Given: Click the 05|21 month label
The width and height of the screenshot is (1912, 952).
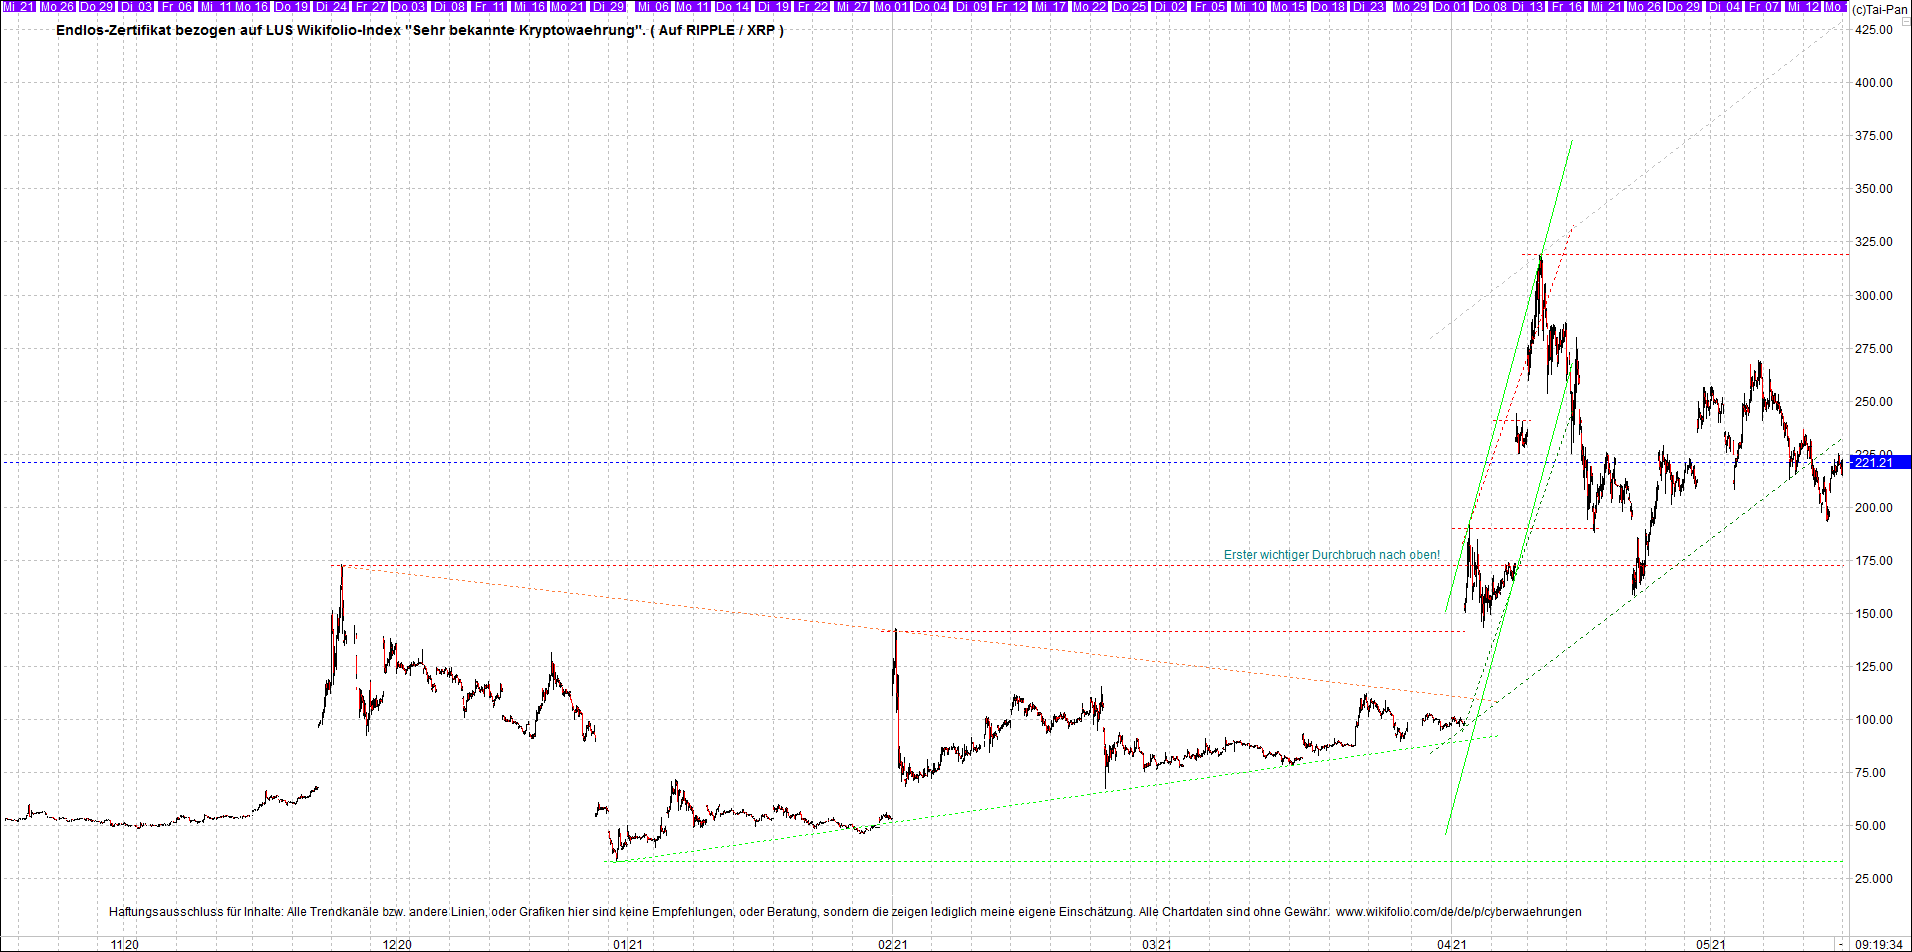Looking at the screenshot, I should (x=1711, y=944).
